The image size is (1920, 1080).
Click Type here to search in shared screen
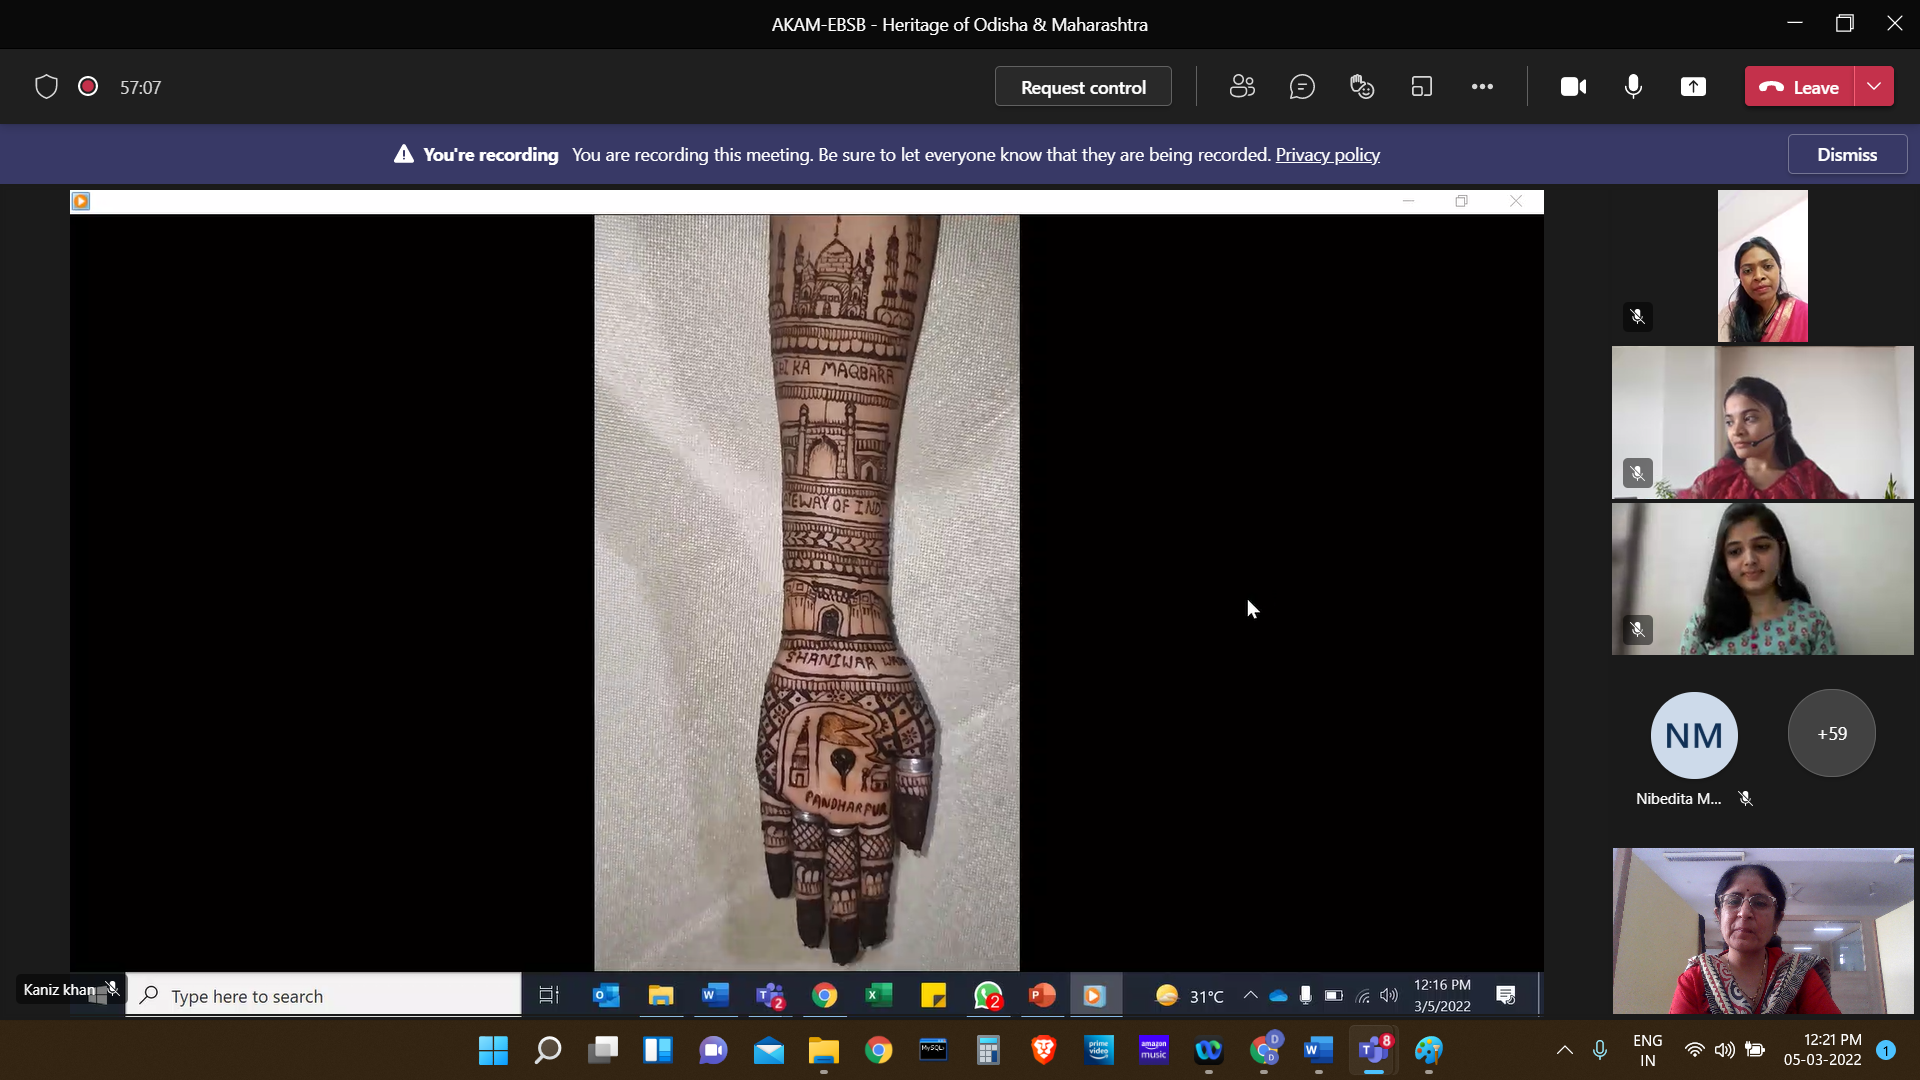[324, 996]
